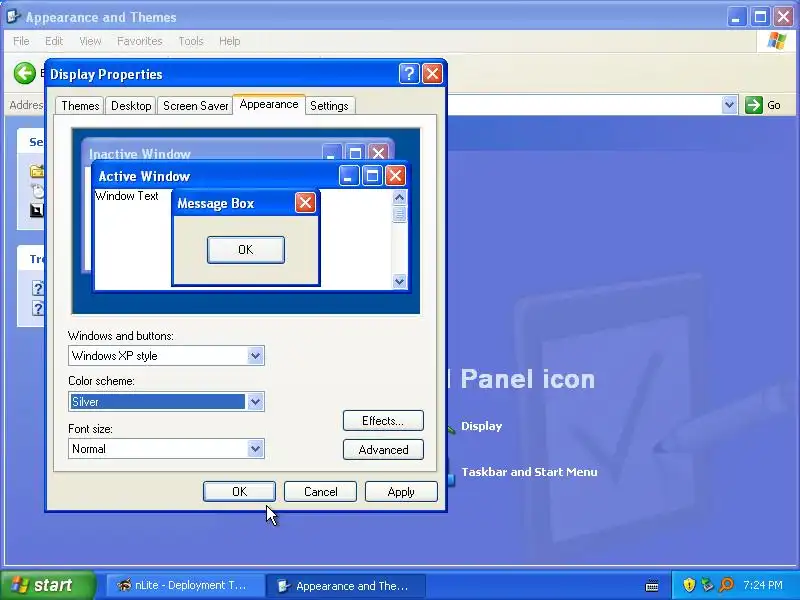The width and height of the screenshot is (800, 600).
Task: Click the Active Window preview close icon
Action: click(x=395, y=176)
